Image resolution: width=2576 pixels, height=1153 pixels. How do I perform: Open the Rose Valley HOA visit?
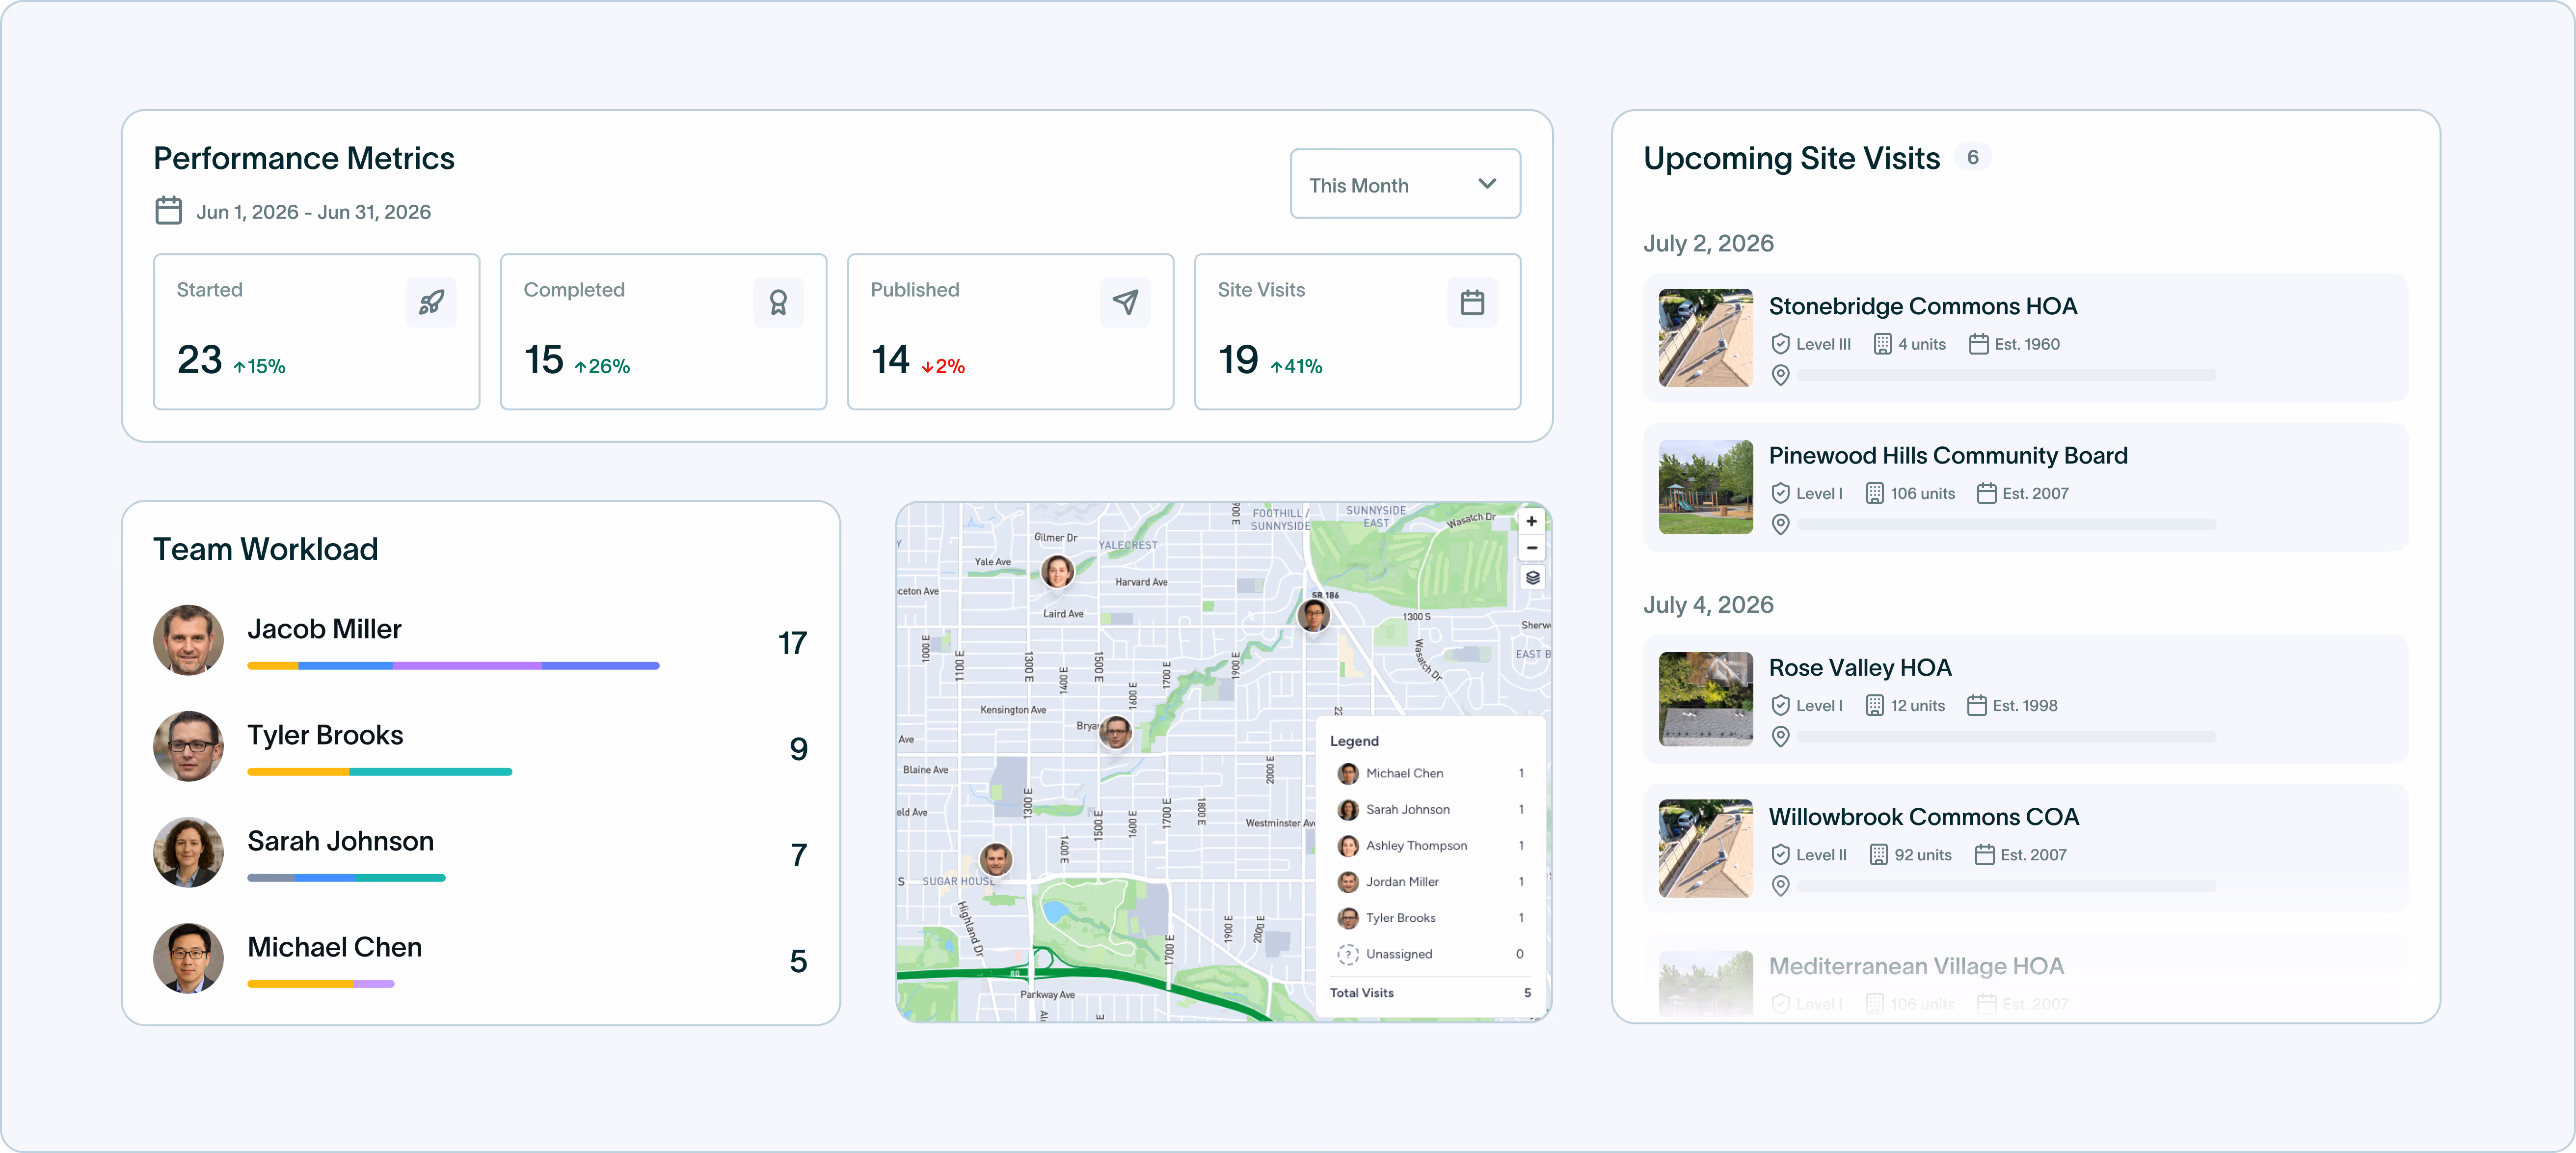coord(1859,668)
